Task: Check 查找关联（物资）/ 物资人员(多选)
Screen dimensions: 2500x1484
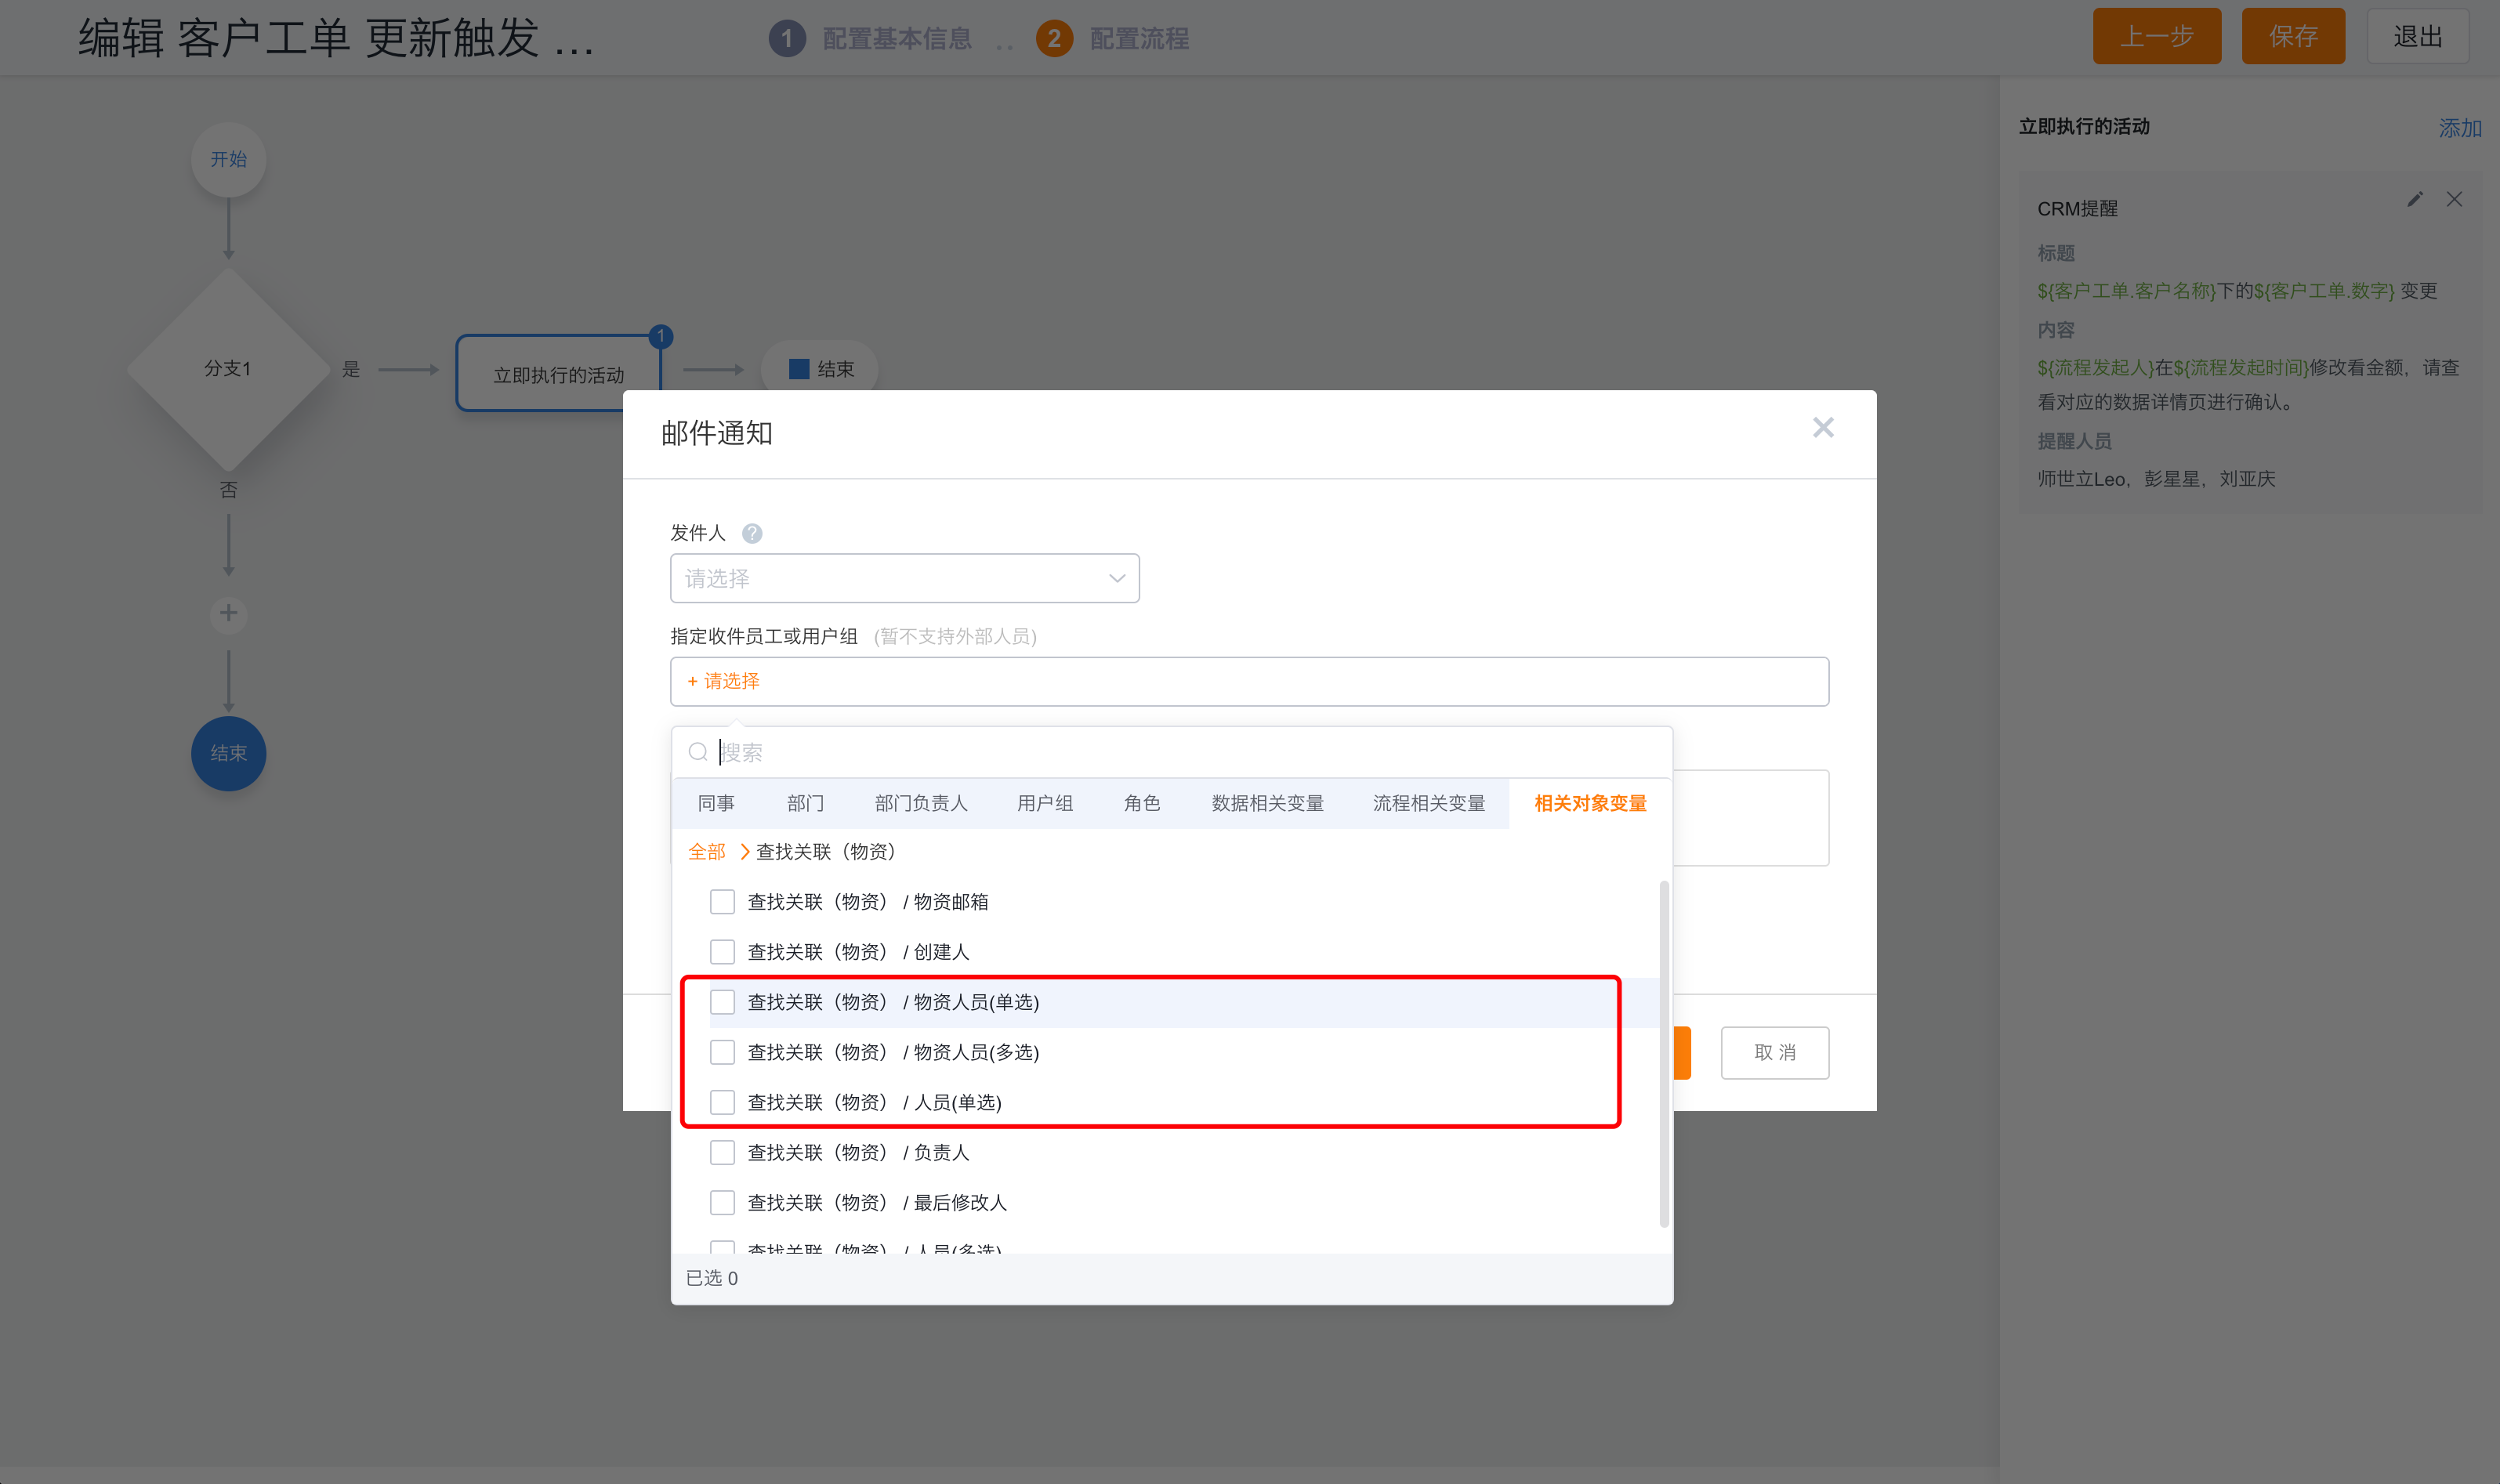Action: [722, 1052]
